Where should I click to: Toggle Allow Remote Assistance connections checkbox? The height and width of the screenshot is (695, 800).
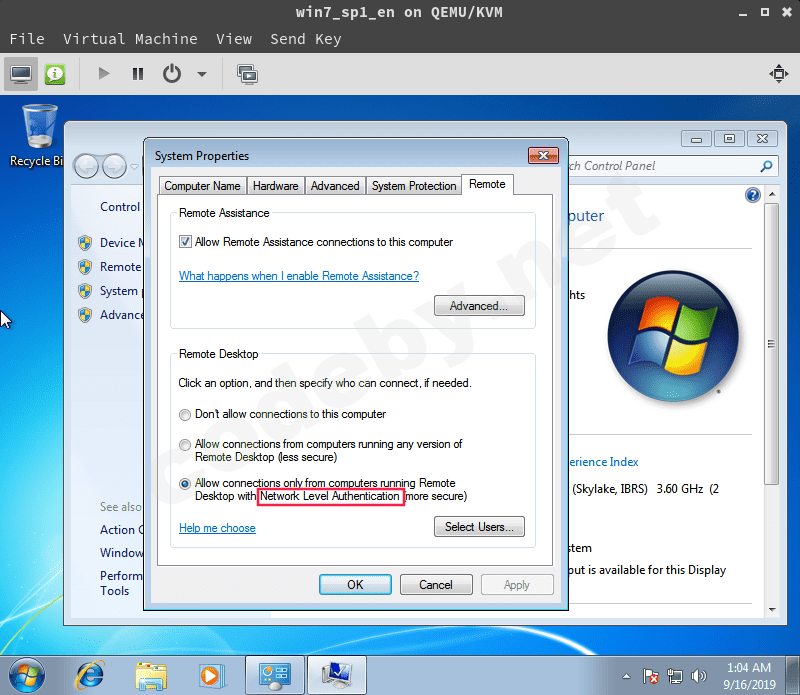[185, 242]
